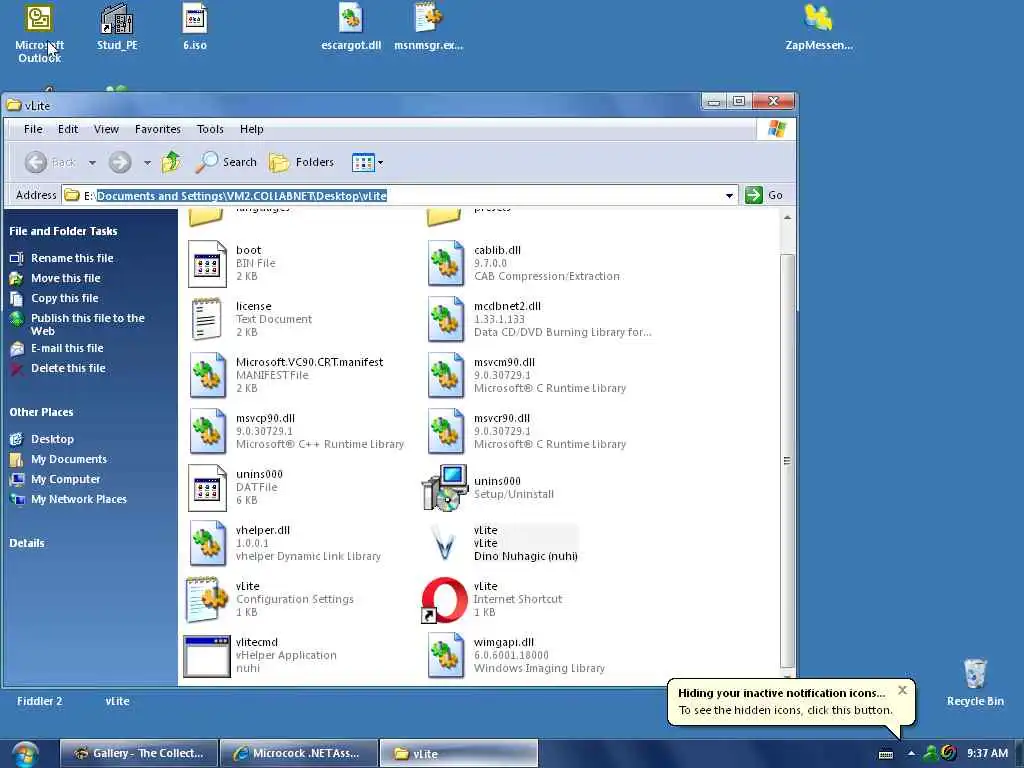Select escargot.dll on the desktop
The image size is (1024, 768).
pyautogui.click(x=351, y=27)
